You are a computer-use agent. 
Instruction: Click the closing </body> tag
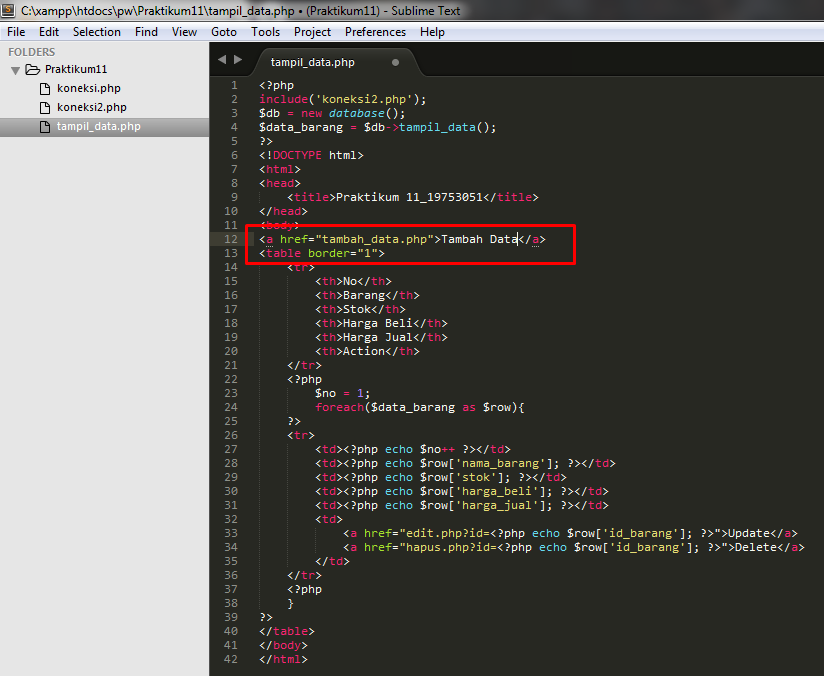(x=283, y=646)
